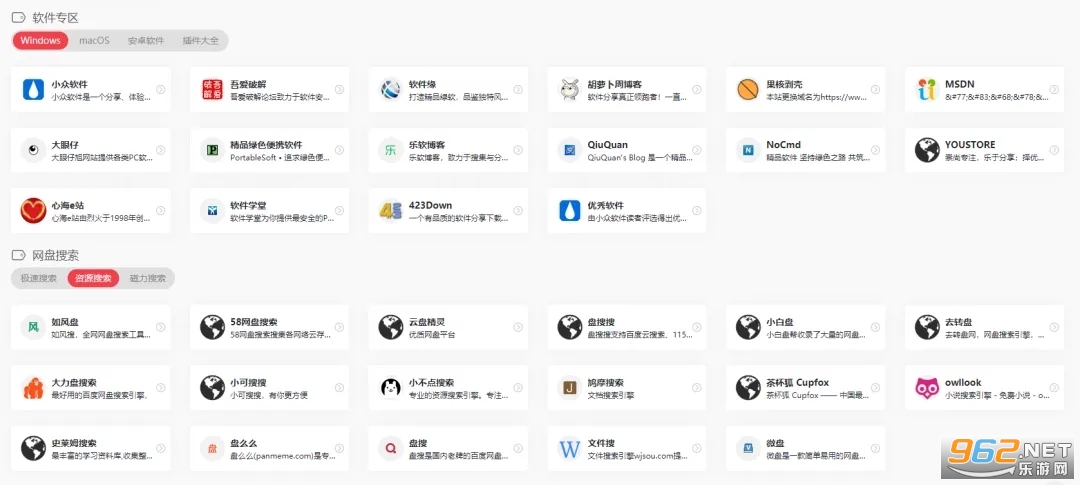Click the arrow on the 58网盘搜索 card
Viewport: 1080px width, 485px height.
(339, 327)
